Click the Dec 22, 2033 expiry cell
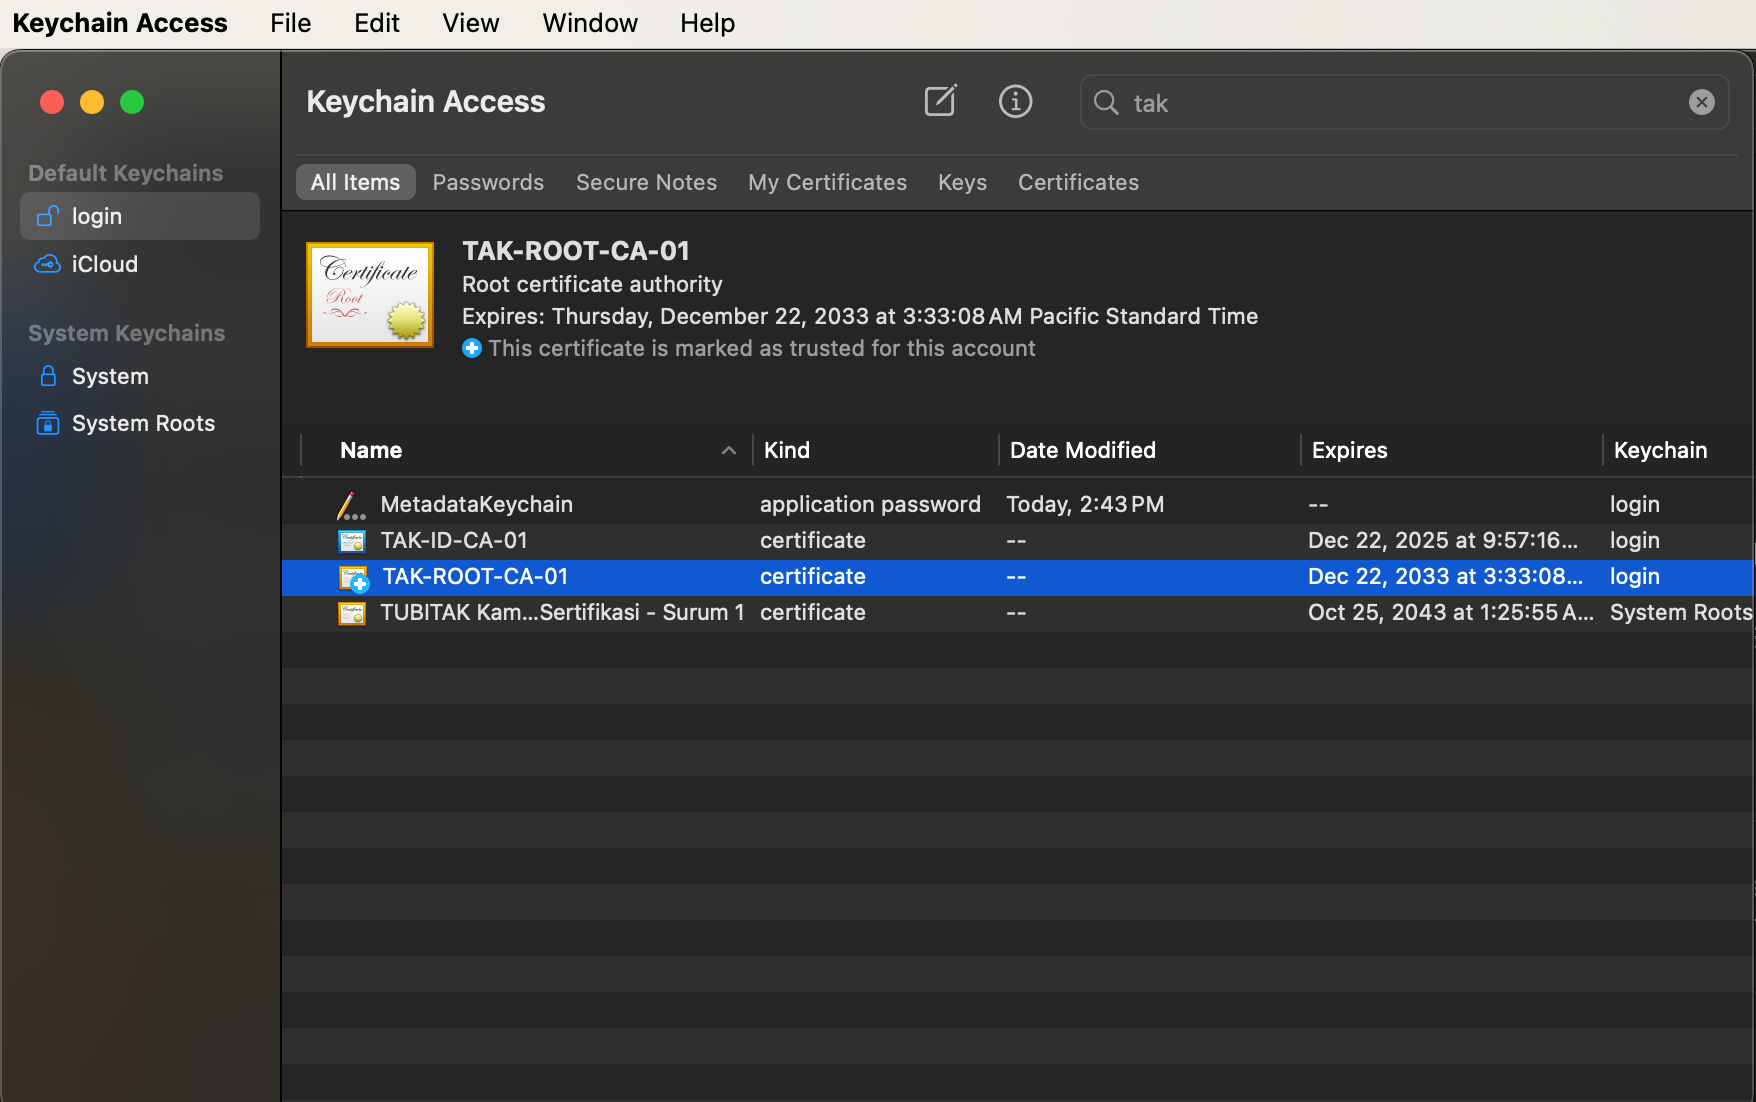 coord(1446,576)
